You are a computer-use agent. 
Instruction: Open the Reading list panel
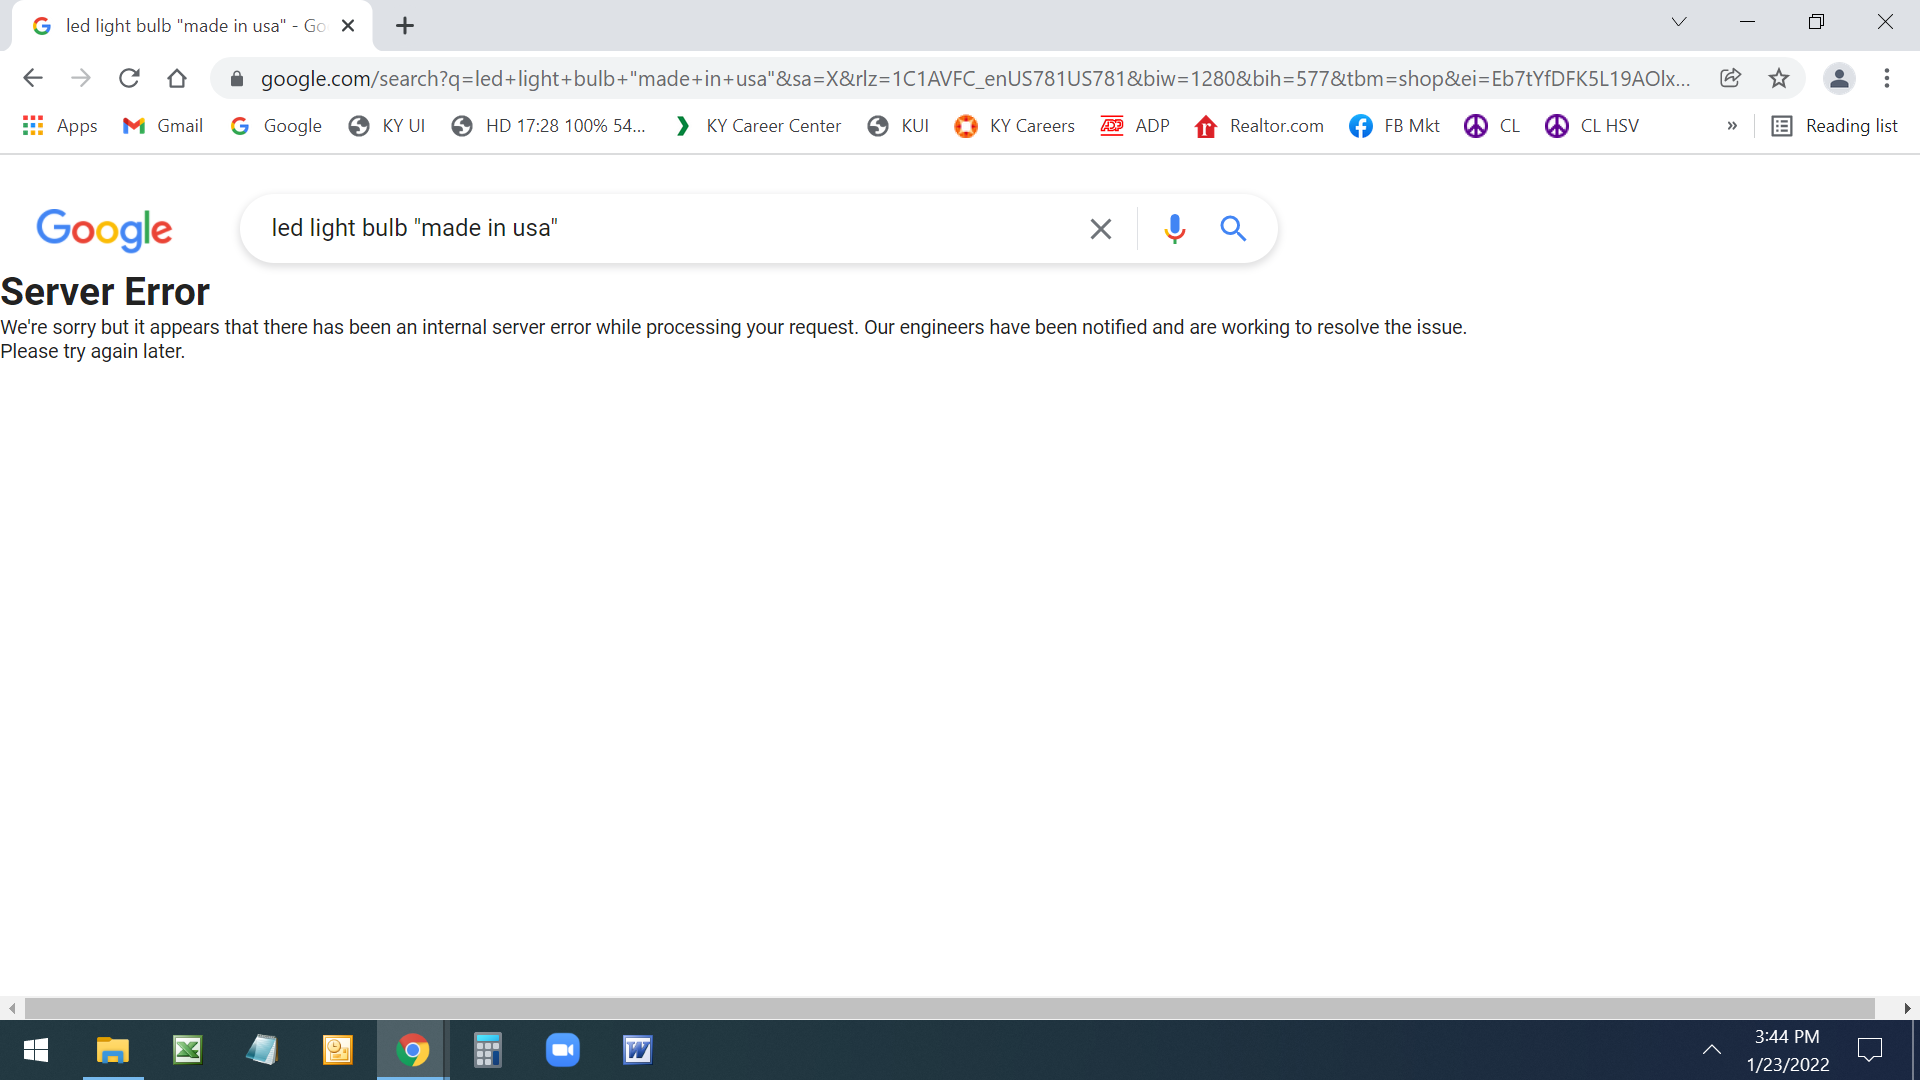(x=1834, y=126)
